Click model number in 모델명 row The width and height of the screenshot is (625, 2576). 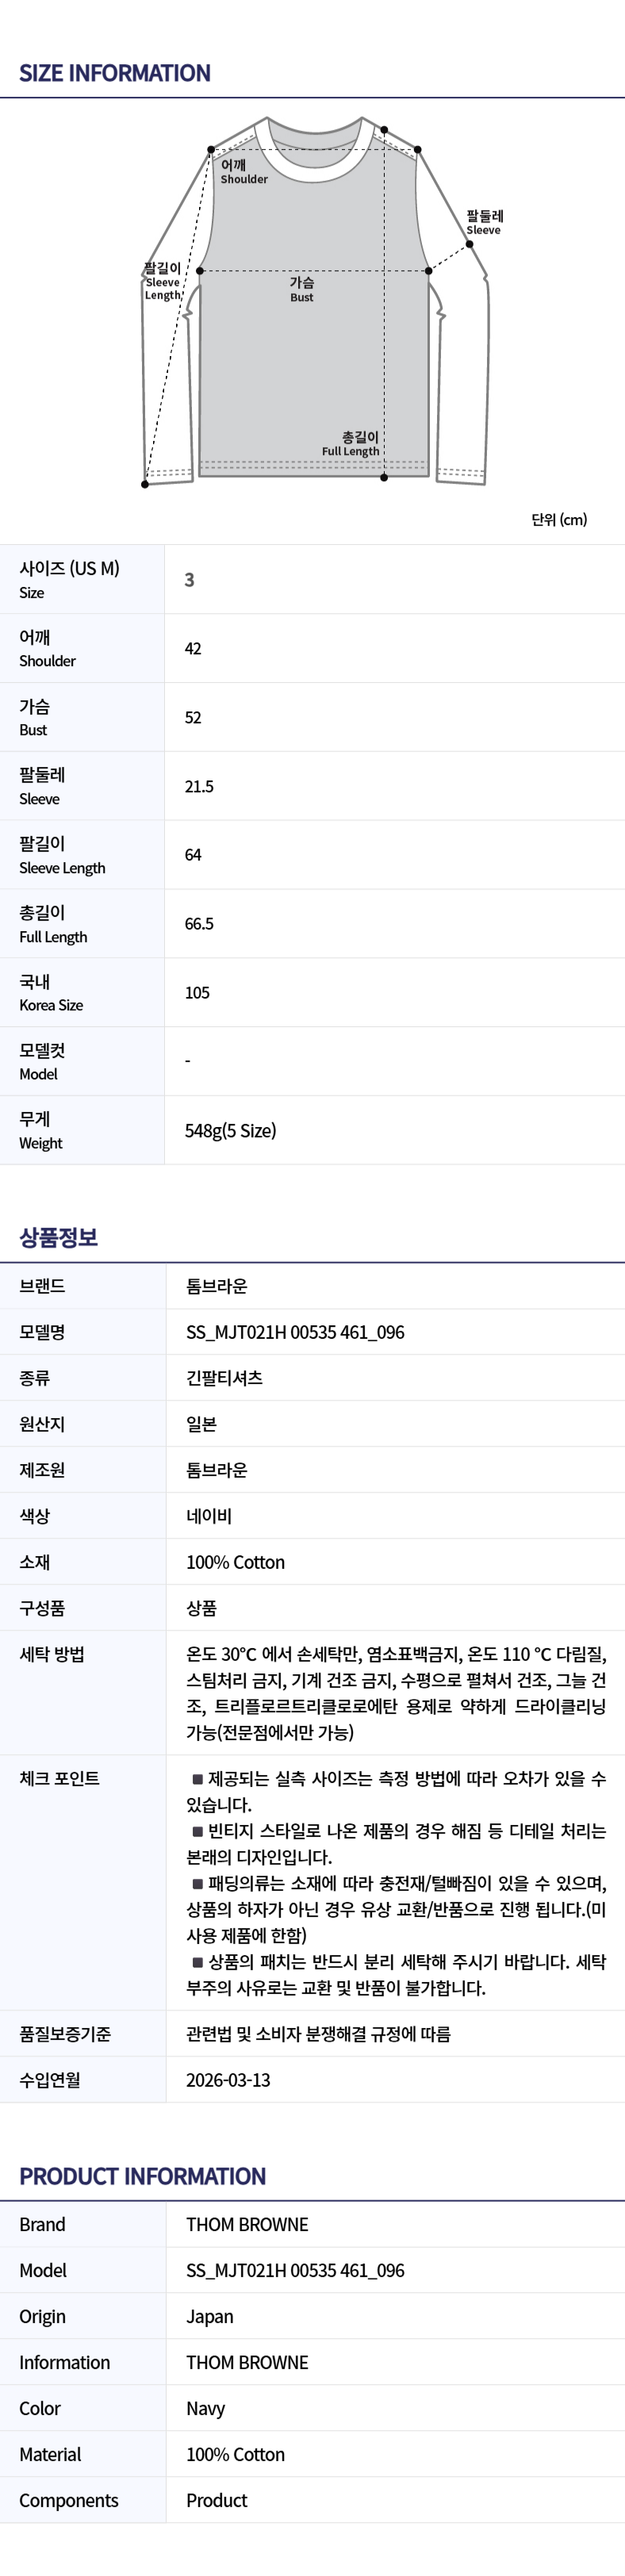point(295,1332)
